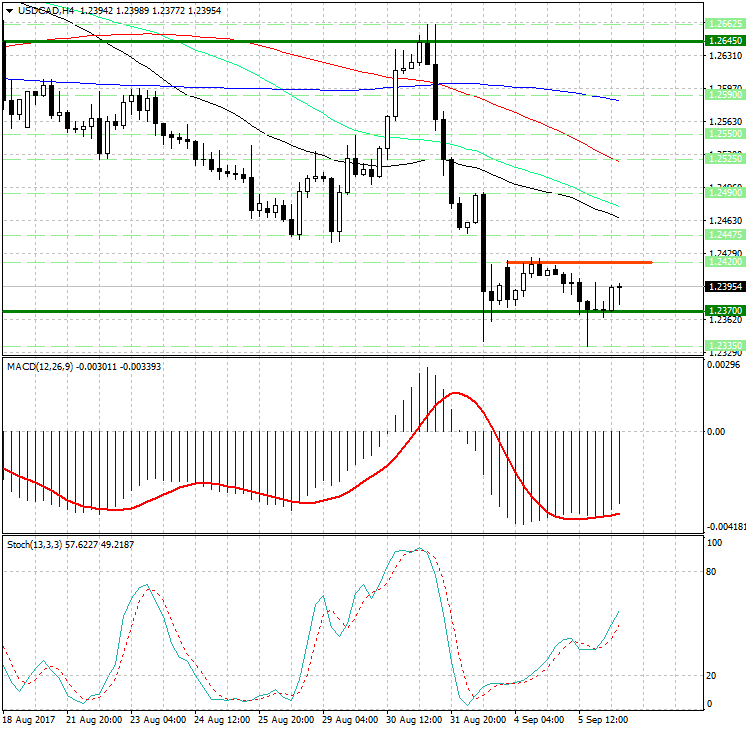Click the 1.24475 light green price tag
The image size is (746, 731).
click(724, 233)
